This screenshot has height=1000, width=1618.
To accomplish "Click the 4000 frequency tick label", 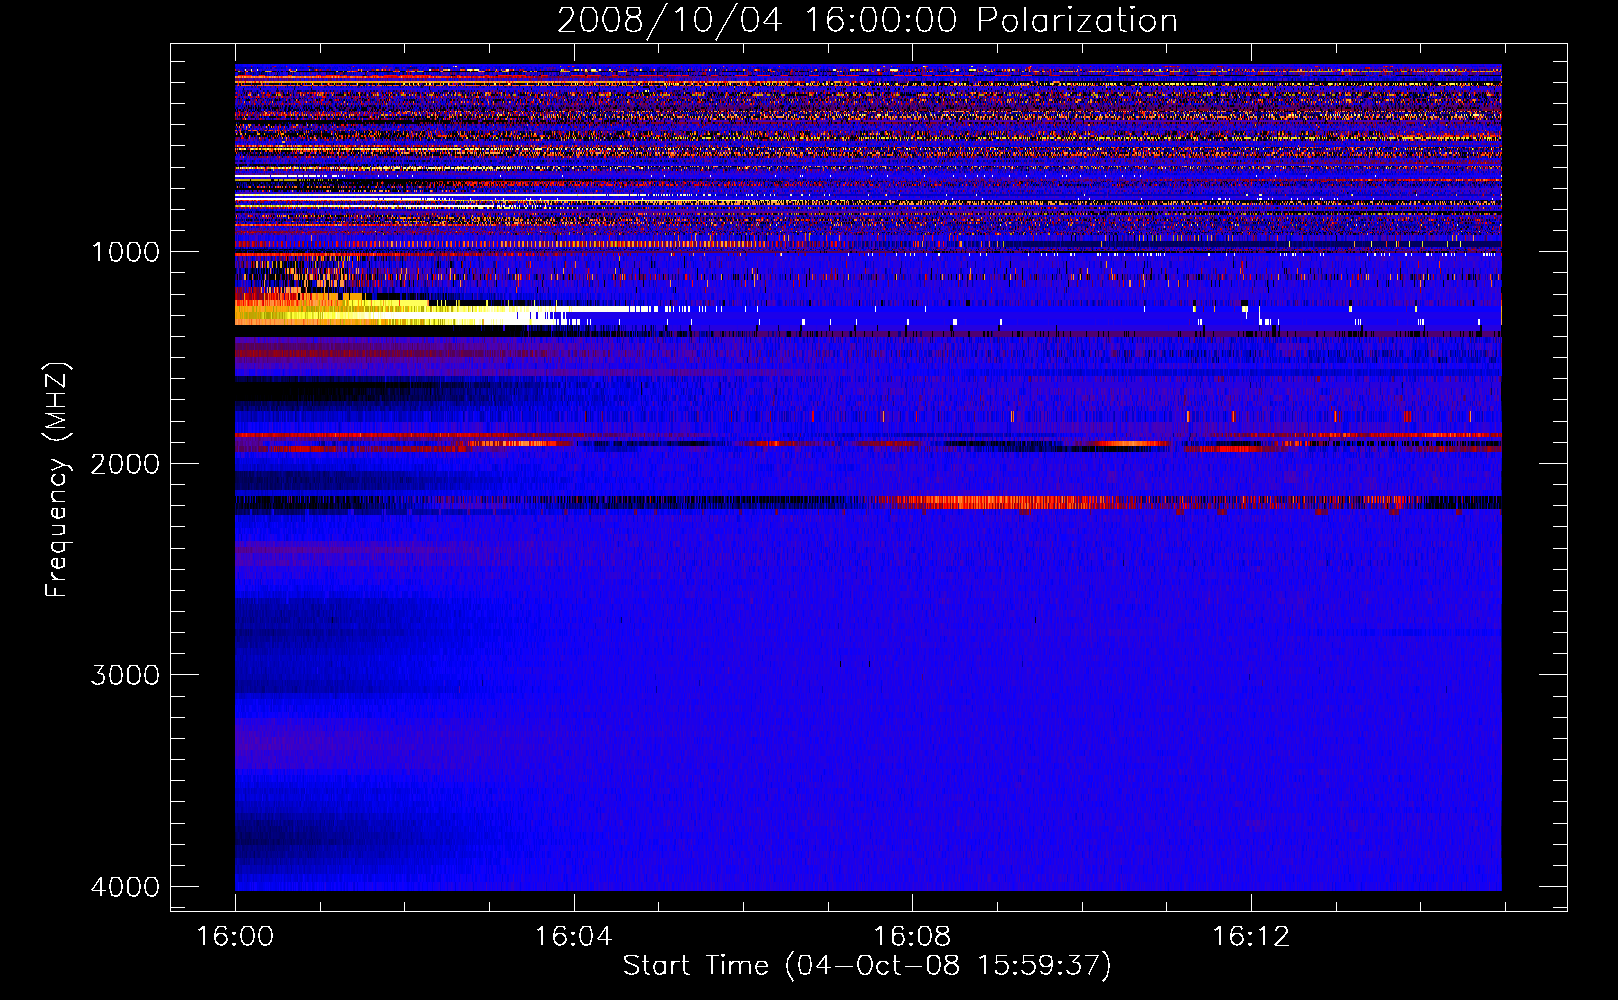I will coord(125,887).
